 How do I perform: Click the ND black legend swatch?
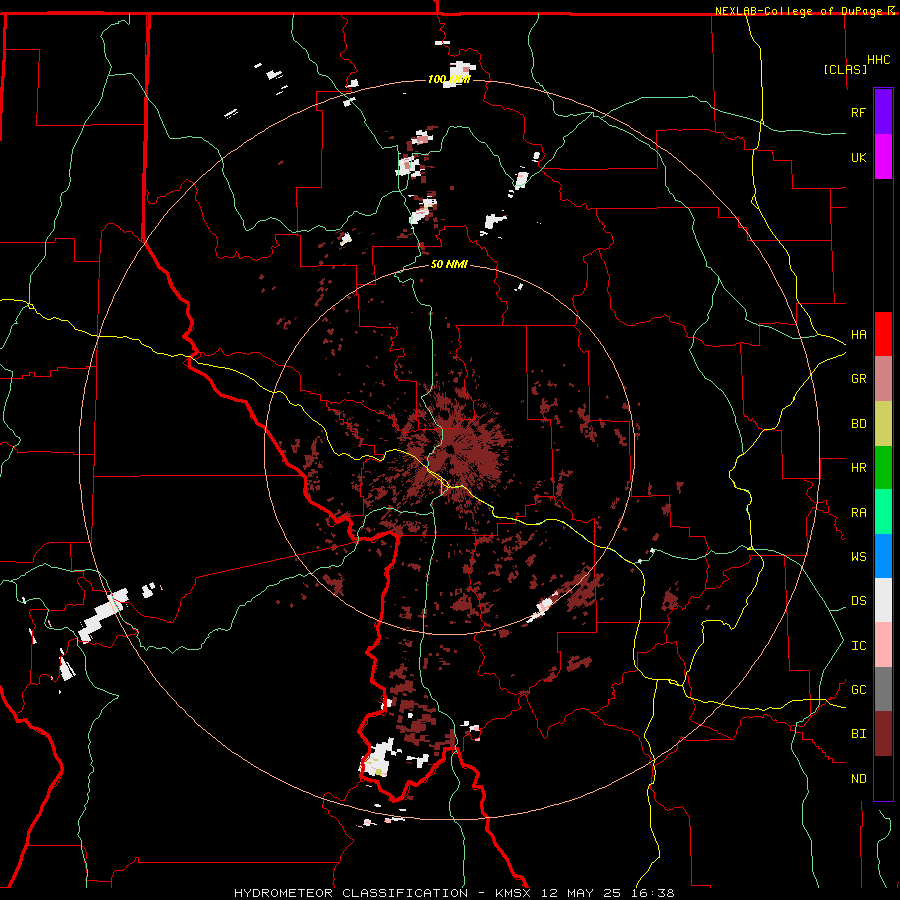(883, 778)
